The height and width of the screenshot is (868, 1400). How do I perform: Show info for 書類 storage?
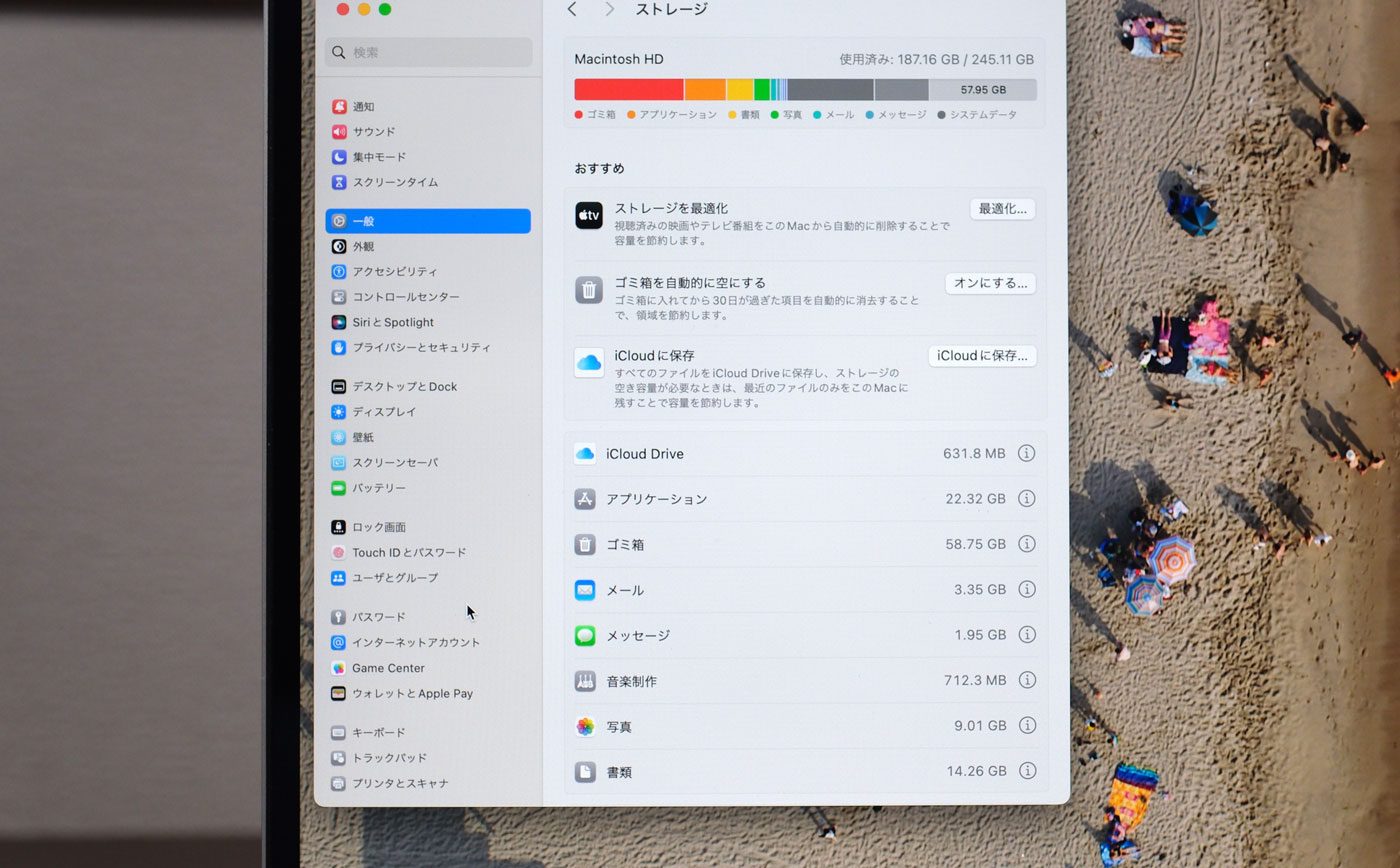click(1026, 771)
